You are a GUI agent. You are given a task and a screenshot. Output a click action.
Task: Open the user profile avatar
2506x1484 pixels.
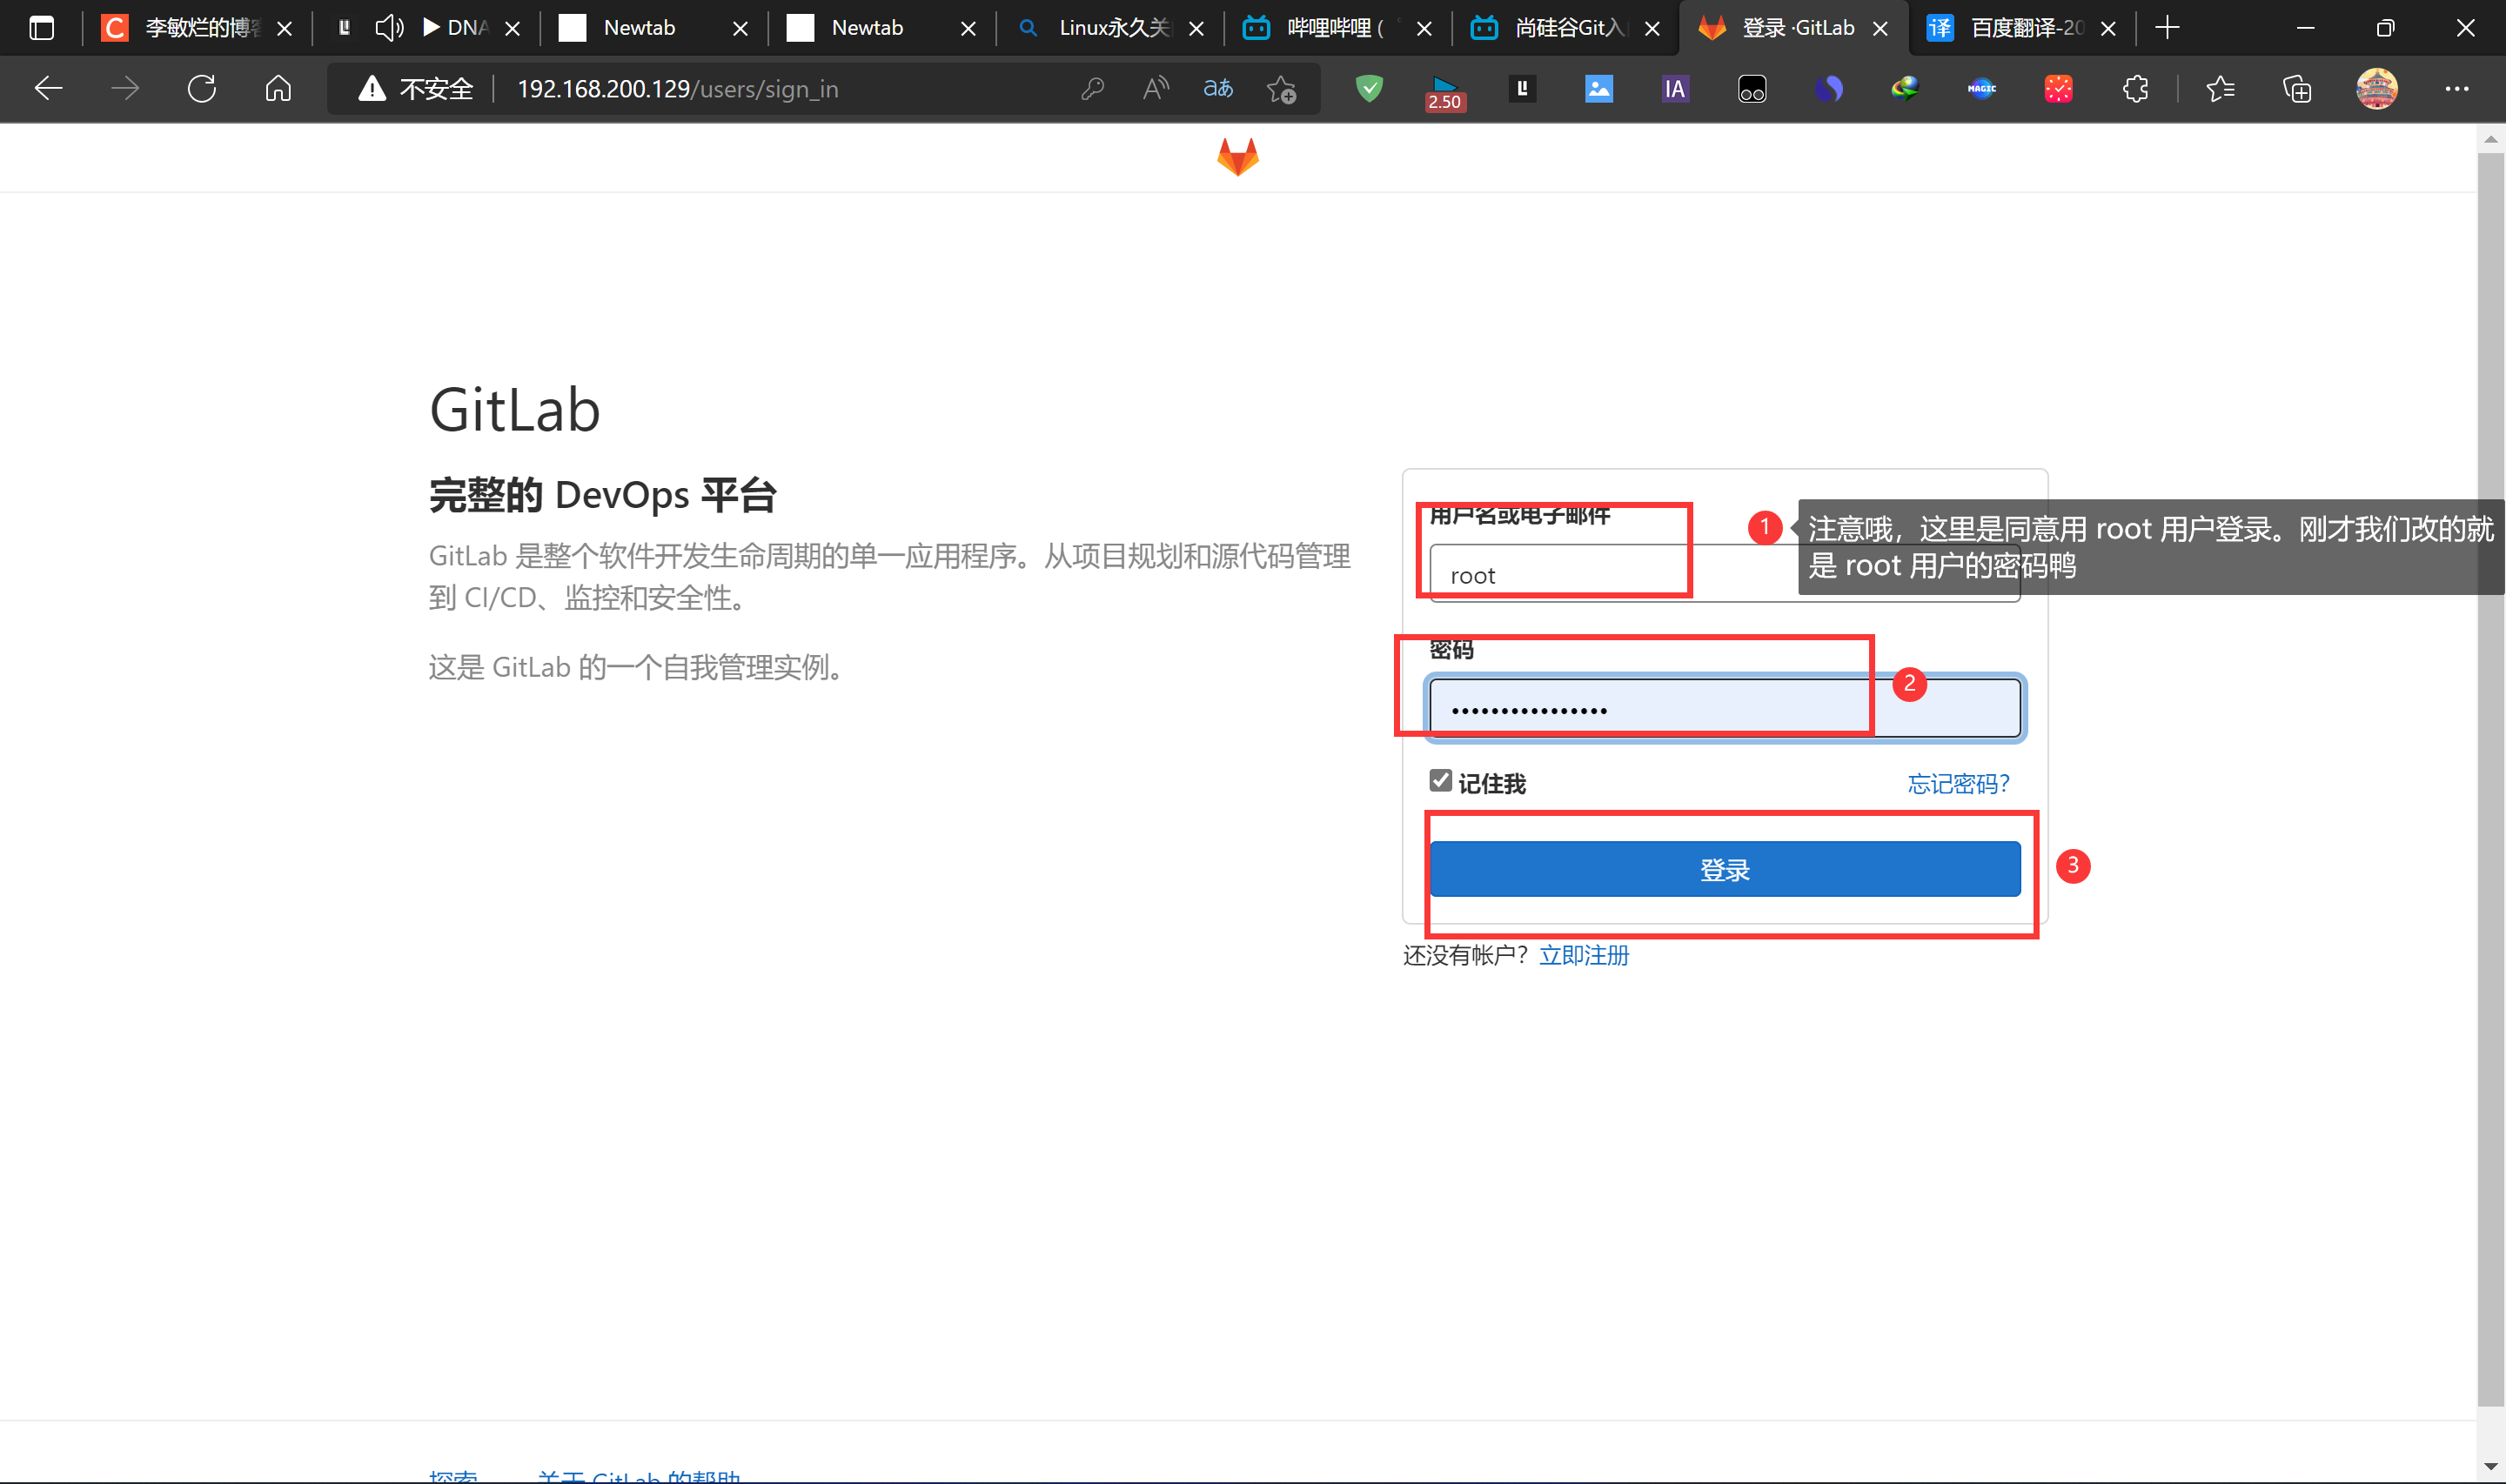[x=2377, y=89]
